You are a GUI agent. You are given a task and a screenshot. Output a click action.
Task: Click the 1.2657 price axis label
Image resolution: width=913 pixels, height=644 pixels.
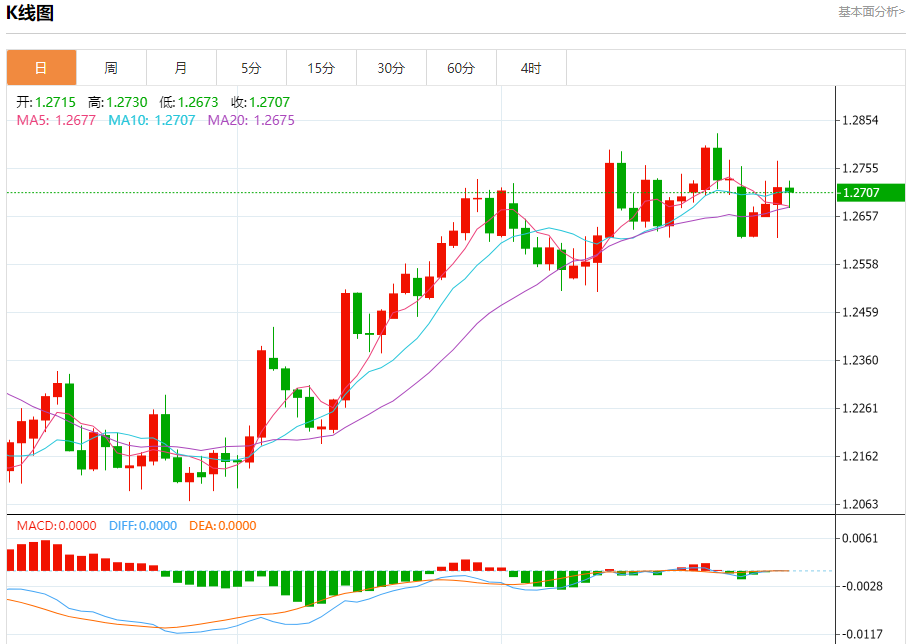860,216
